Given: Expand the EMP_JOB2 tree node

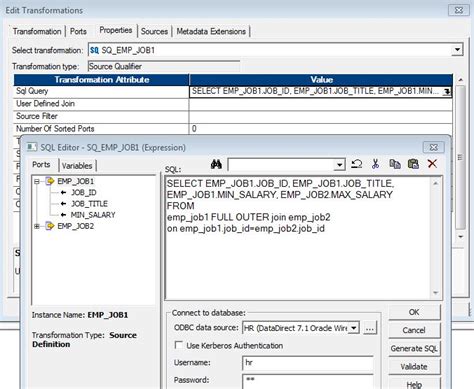Looking at the screenshot, I should click(x=37, y=226).
